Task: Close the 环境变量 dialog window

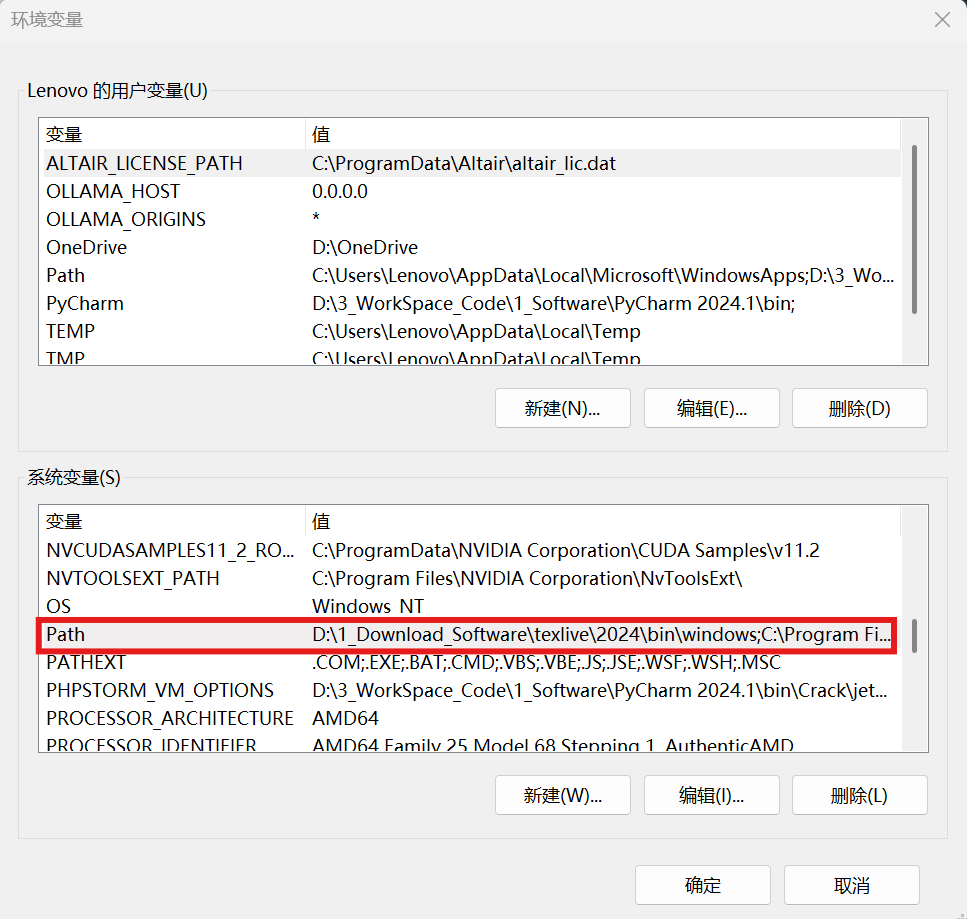Action: pyautogui.click(x=941, y=20)
